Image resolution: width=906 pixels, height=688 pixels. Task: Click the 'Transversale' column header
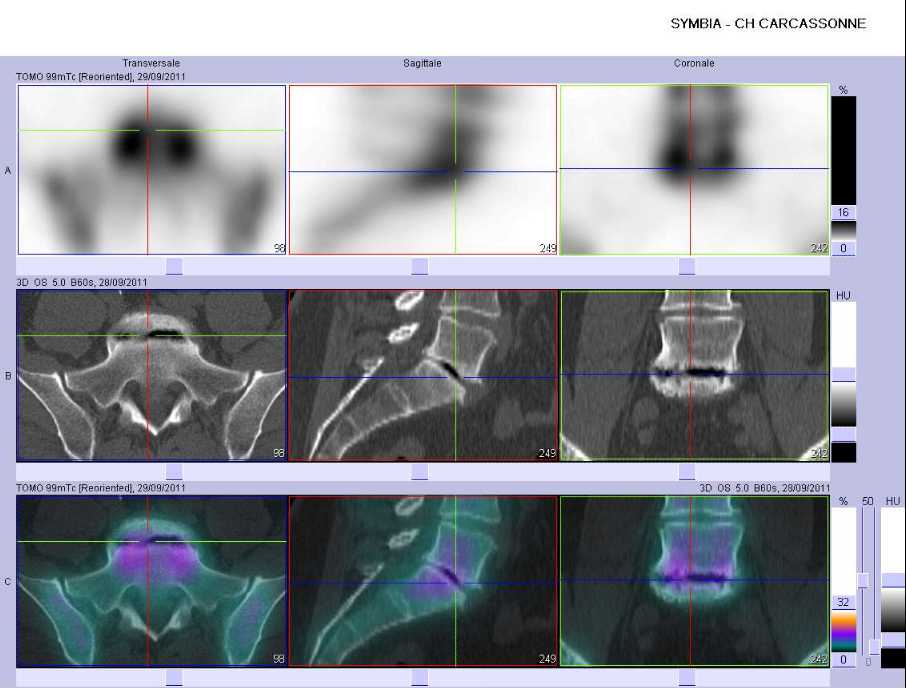[x=151, y=63]
